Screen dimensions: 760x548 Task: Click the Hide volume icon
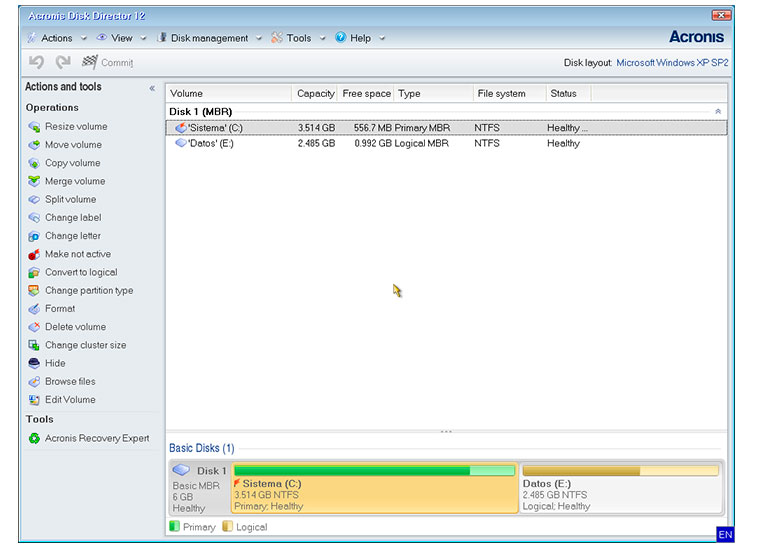point(34,363)
